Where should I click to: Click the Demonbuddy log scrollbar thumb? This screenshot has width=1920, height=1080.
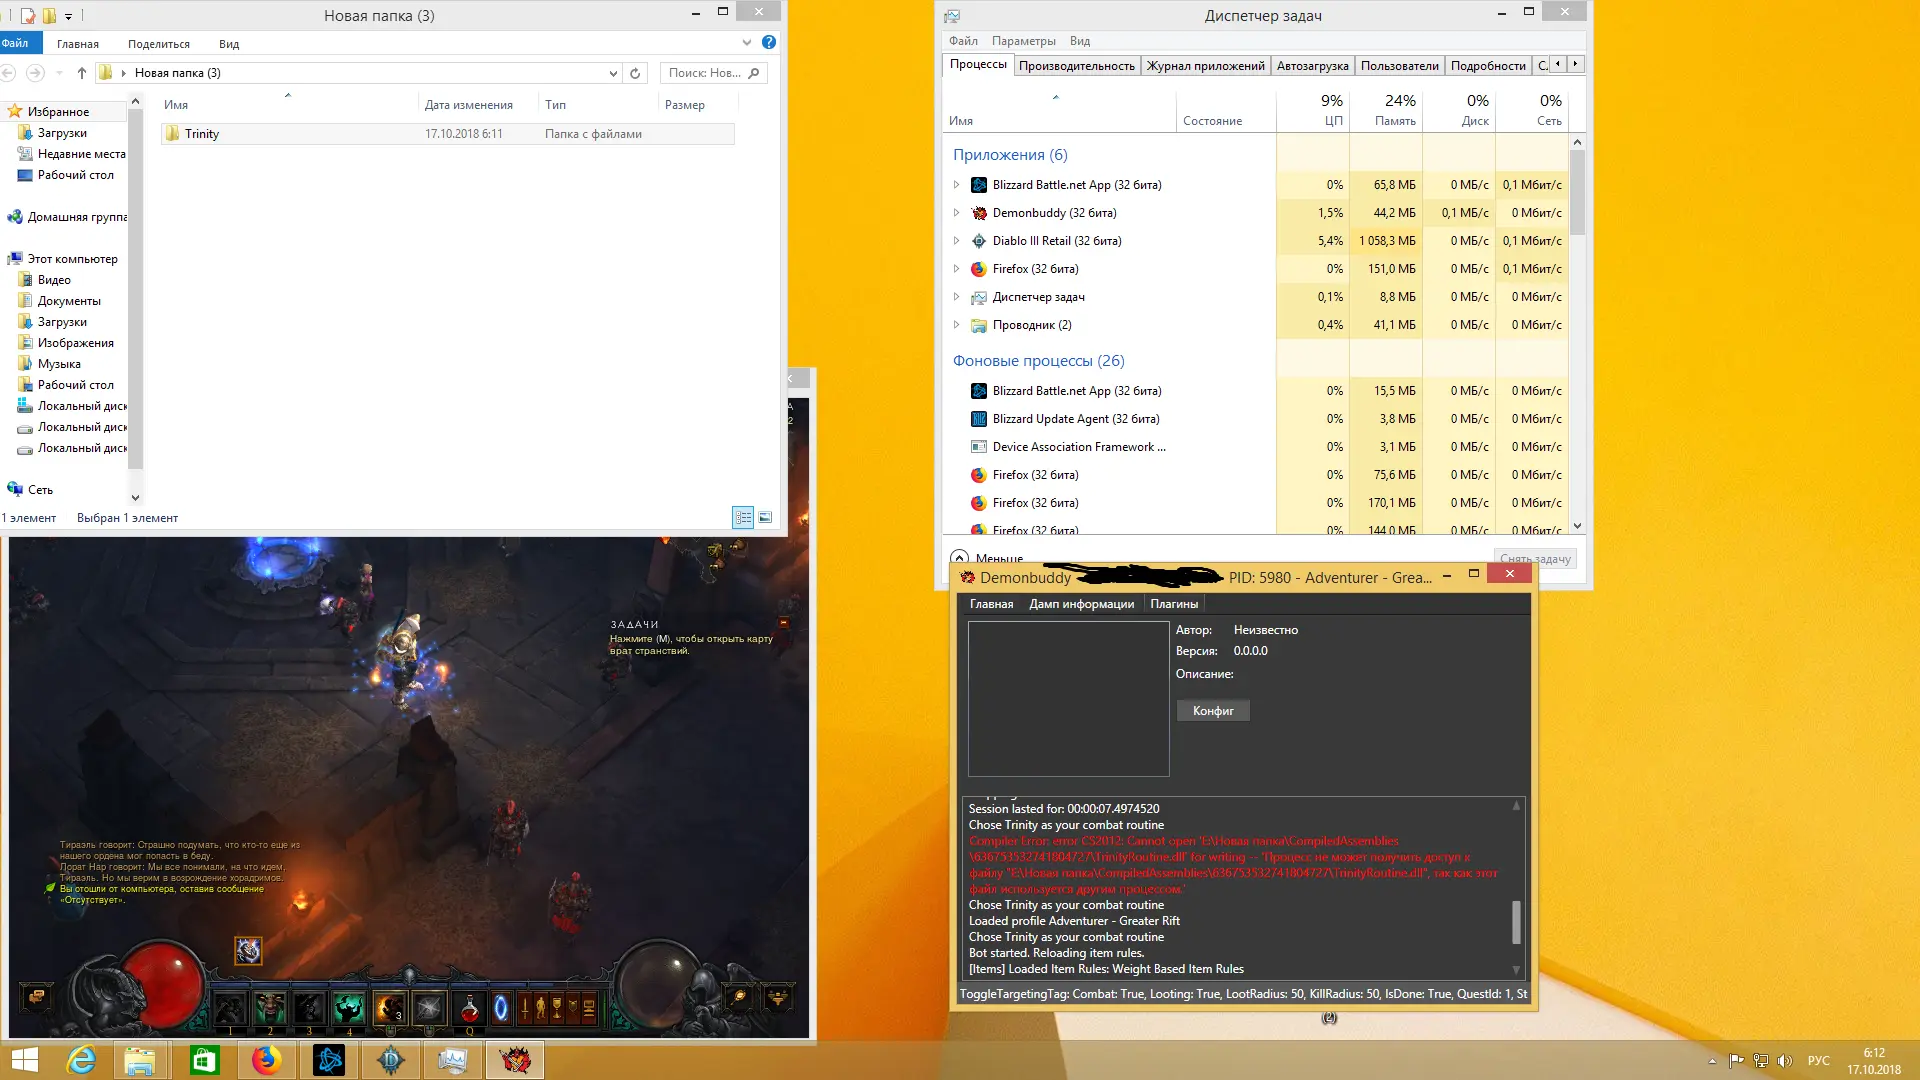pyautogui.click(x=1516, y=922)
